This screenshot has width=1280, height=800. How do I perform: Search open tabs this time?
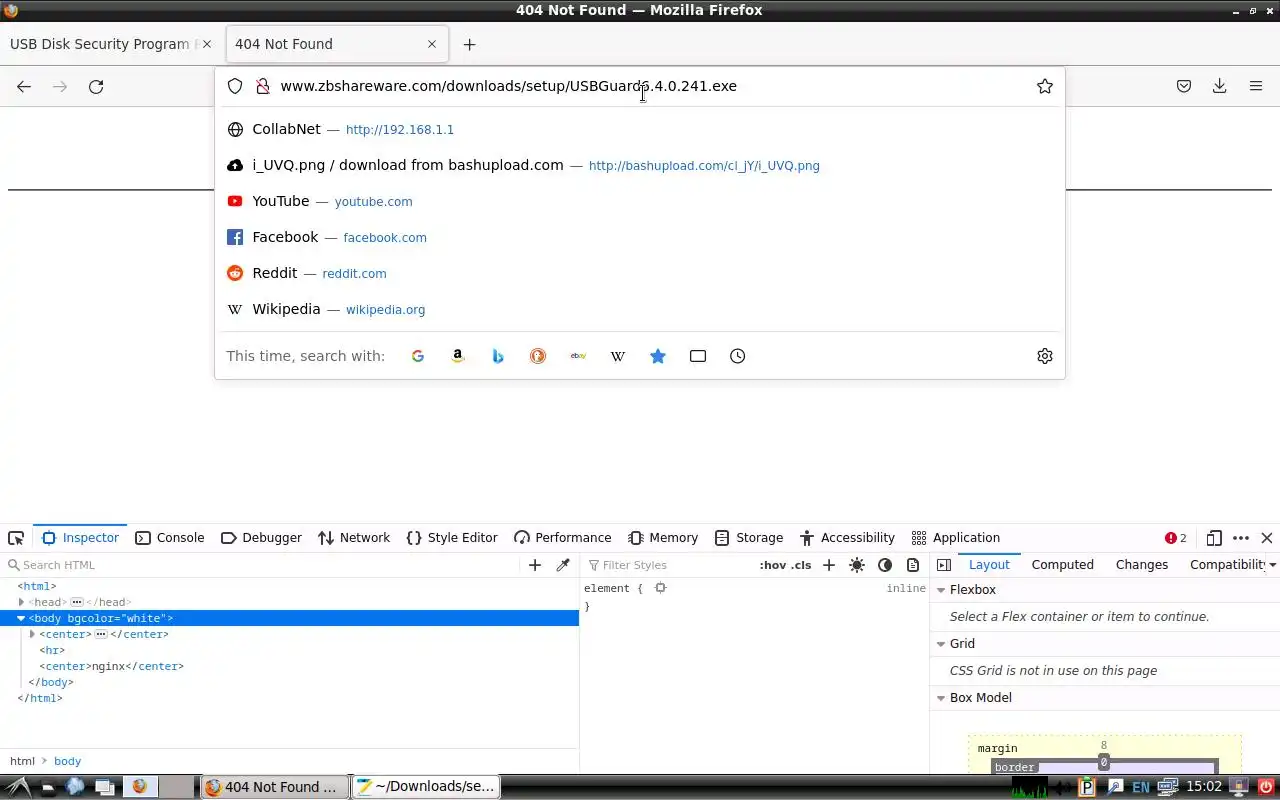(x=698, y=356)
